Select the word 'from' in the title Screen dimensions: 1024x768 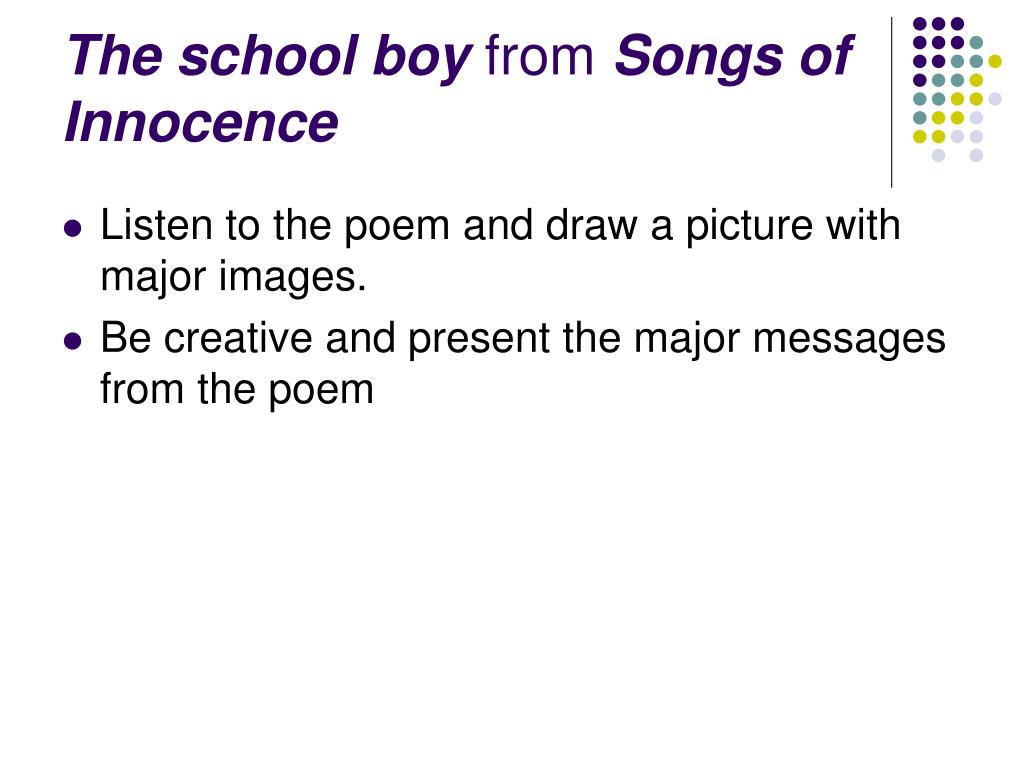tap(539, 56)
